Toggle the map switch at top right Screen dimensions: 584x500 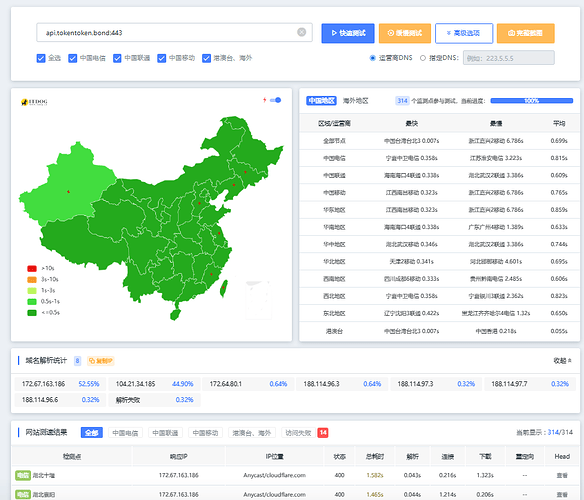pyautogui.click(x=276, y=100)
